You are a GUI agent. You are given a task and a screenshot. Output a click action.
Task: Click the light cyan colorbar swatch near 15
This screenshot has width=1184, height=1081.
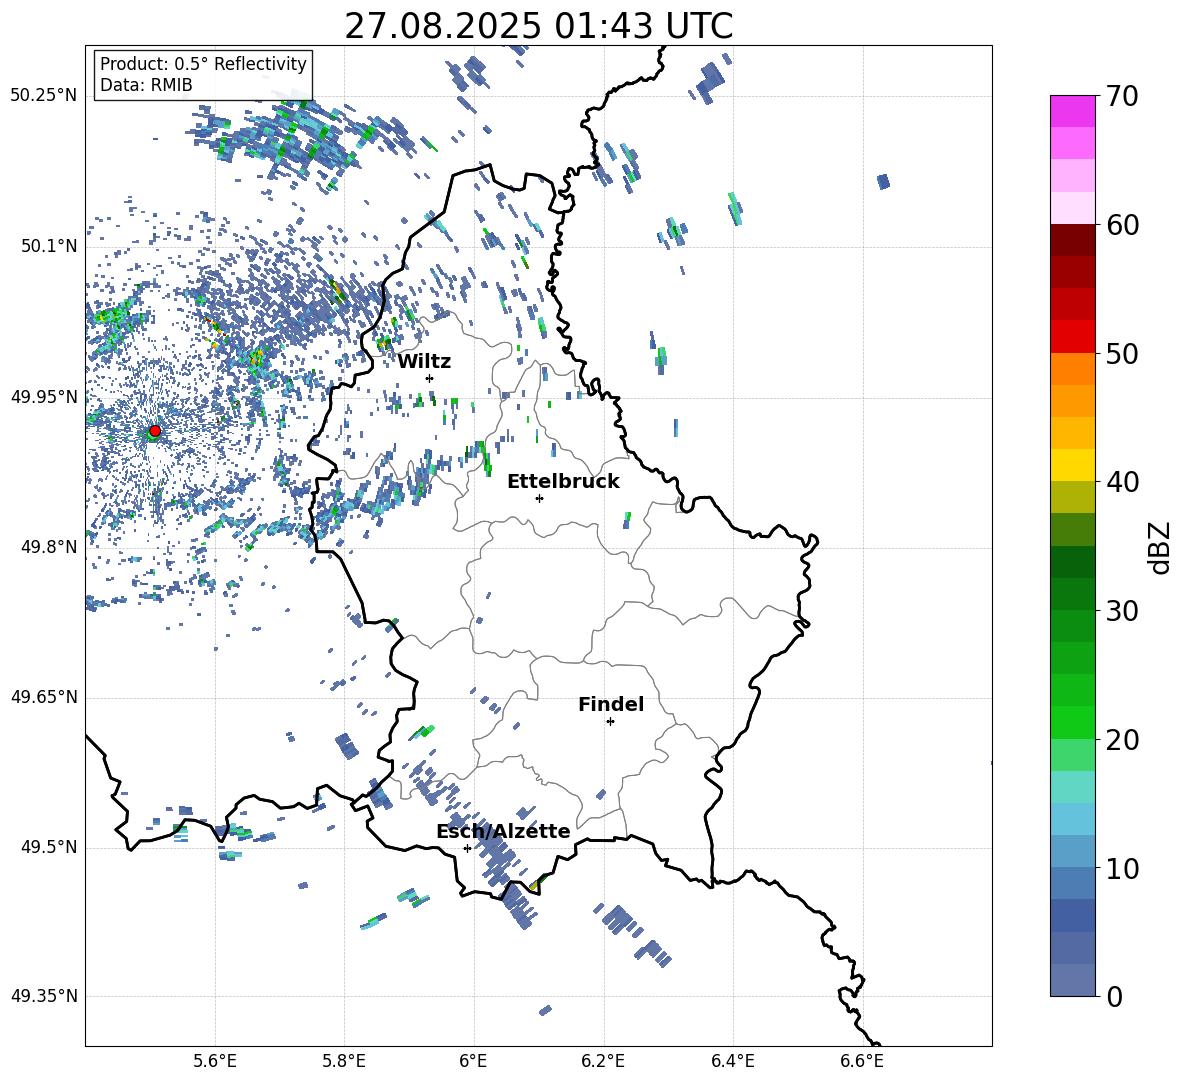[x=1072, y=787]
